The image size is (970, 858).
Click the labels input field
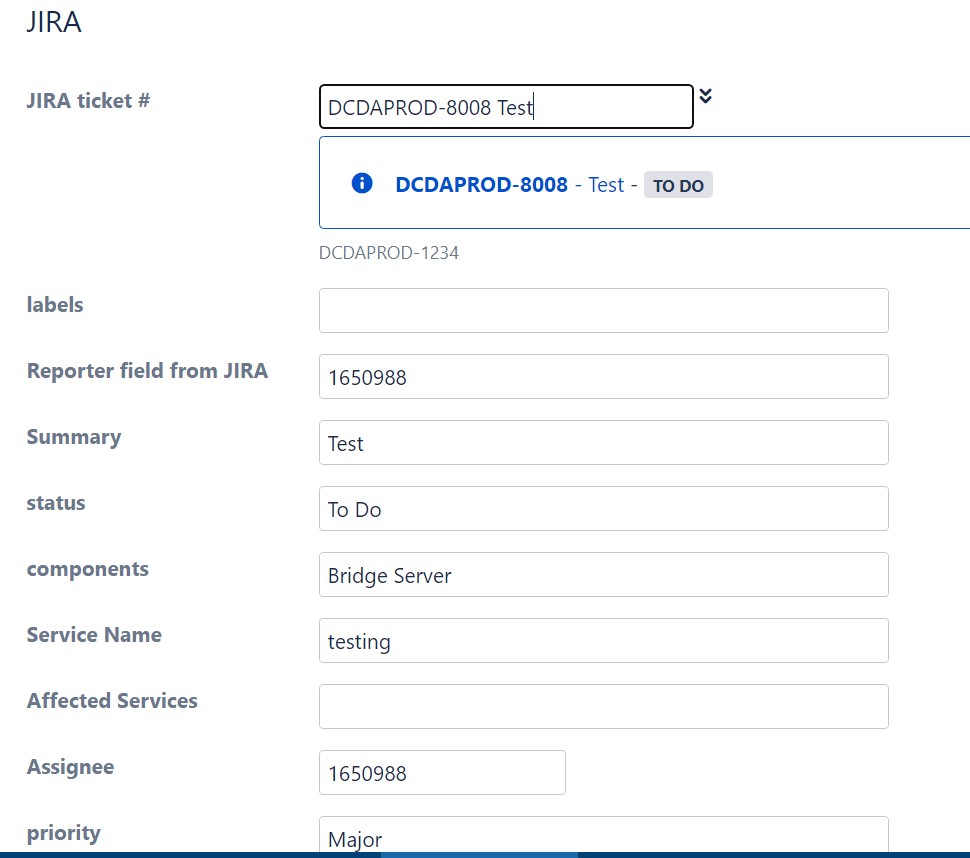point(603,310)
